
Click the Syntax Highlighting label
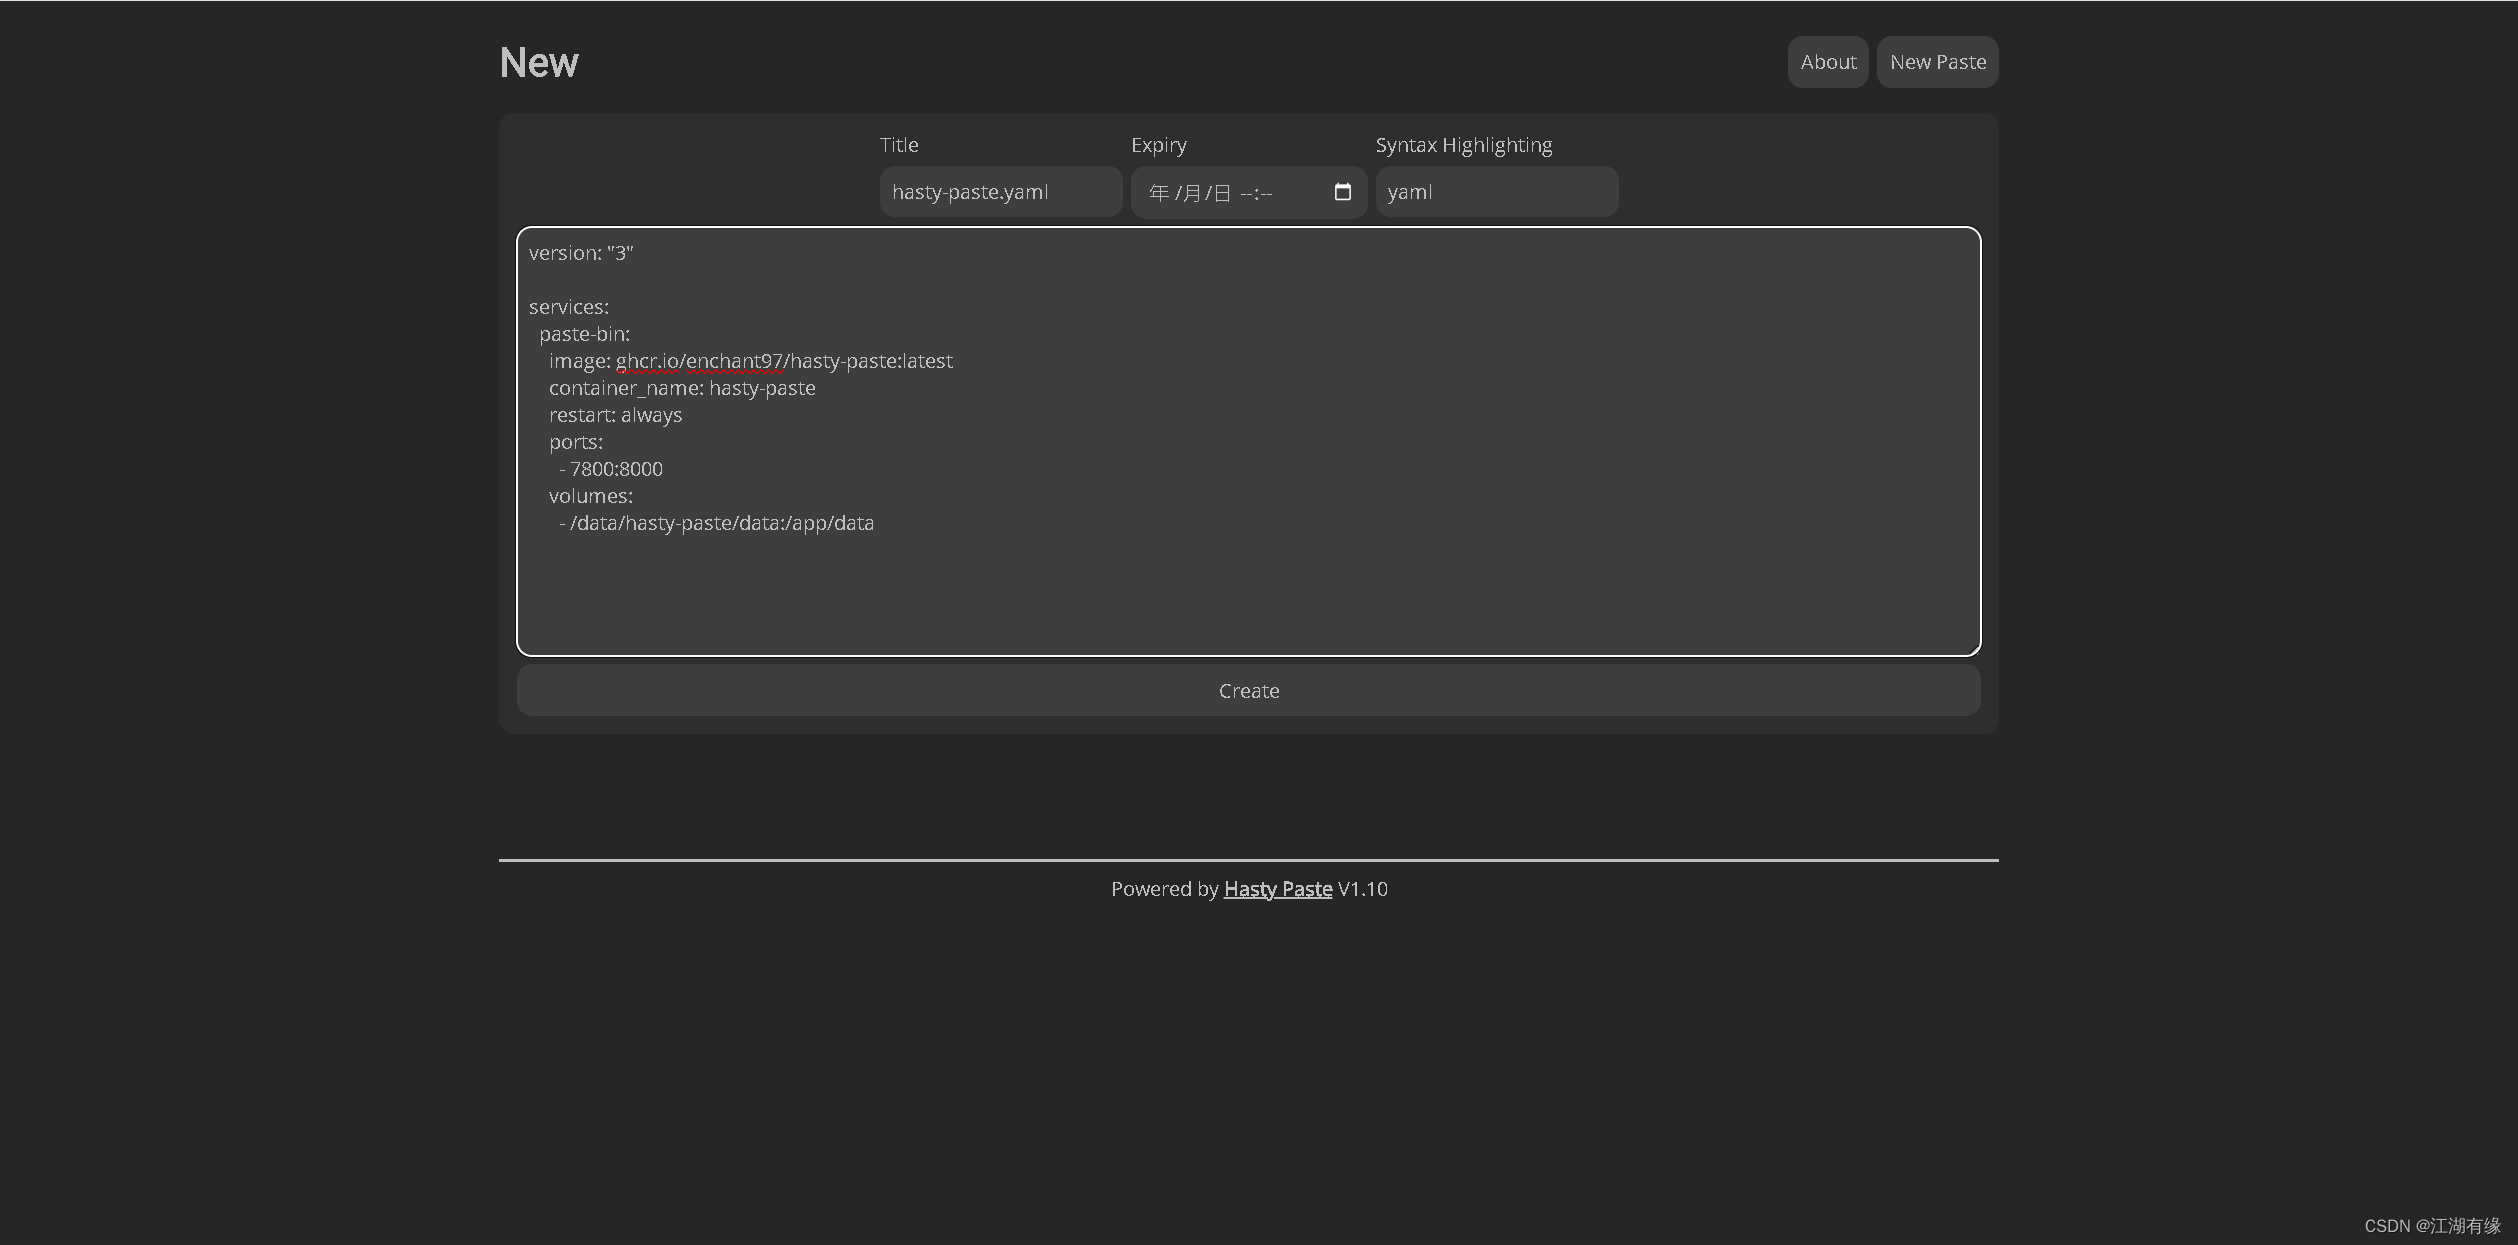coord(1463,145)
